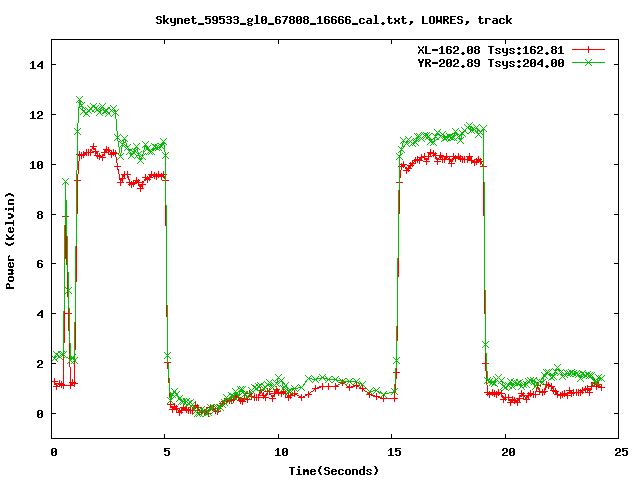Click the green line sample in legend
Image resolution: width=640 pixels, height=480 pixels.
588,62
